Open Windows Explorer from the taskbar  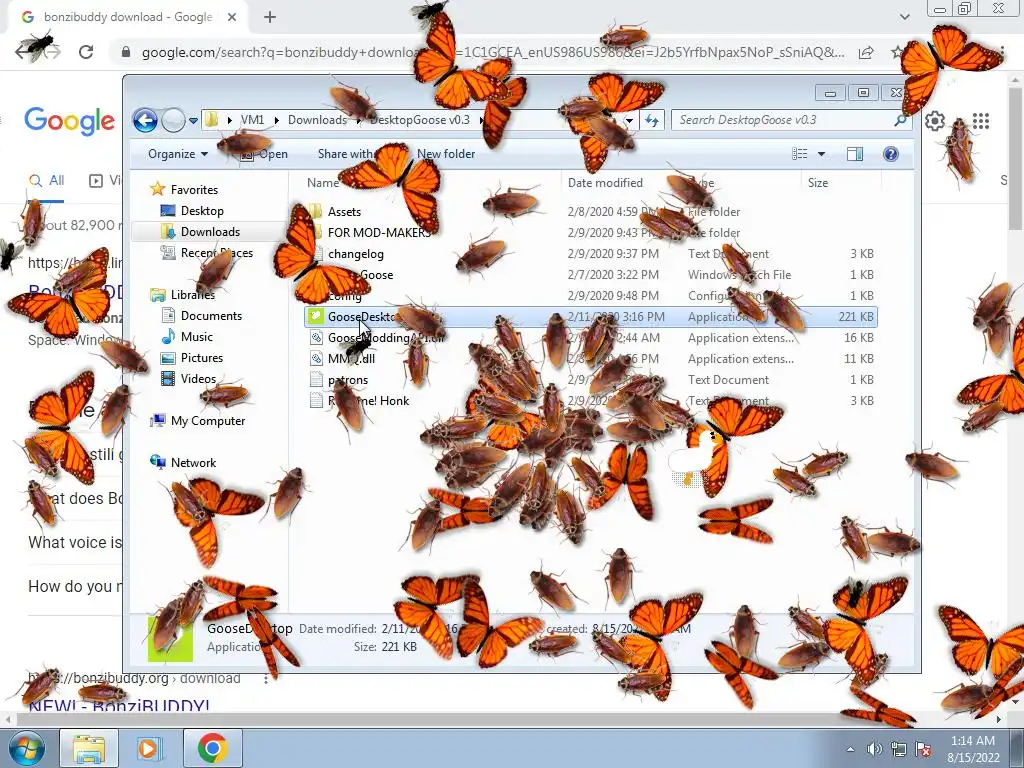89,748
